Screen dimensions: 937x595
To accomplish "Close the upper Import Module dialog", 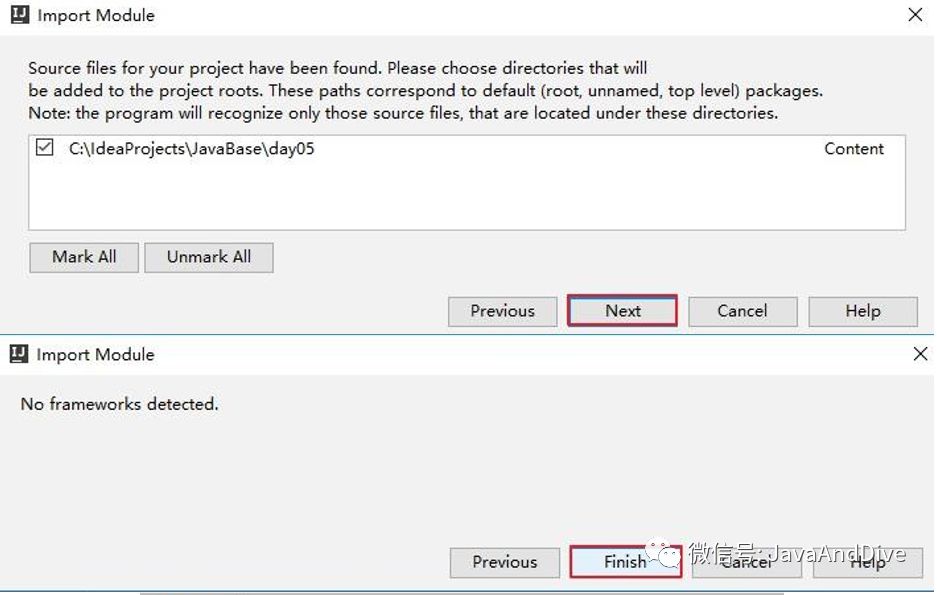I will [x=914, y=15].
